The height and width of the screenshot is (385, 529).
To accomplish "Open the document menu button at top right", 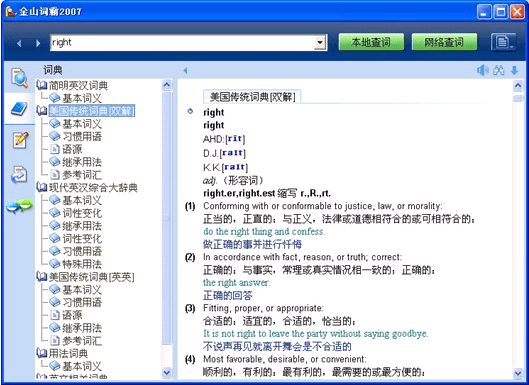I will [x=503, y=42].
